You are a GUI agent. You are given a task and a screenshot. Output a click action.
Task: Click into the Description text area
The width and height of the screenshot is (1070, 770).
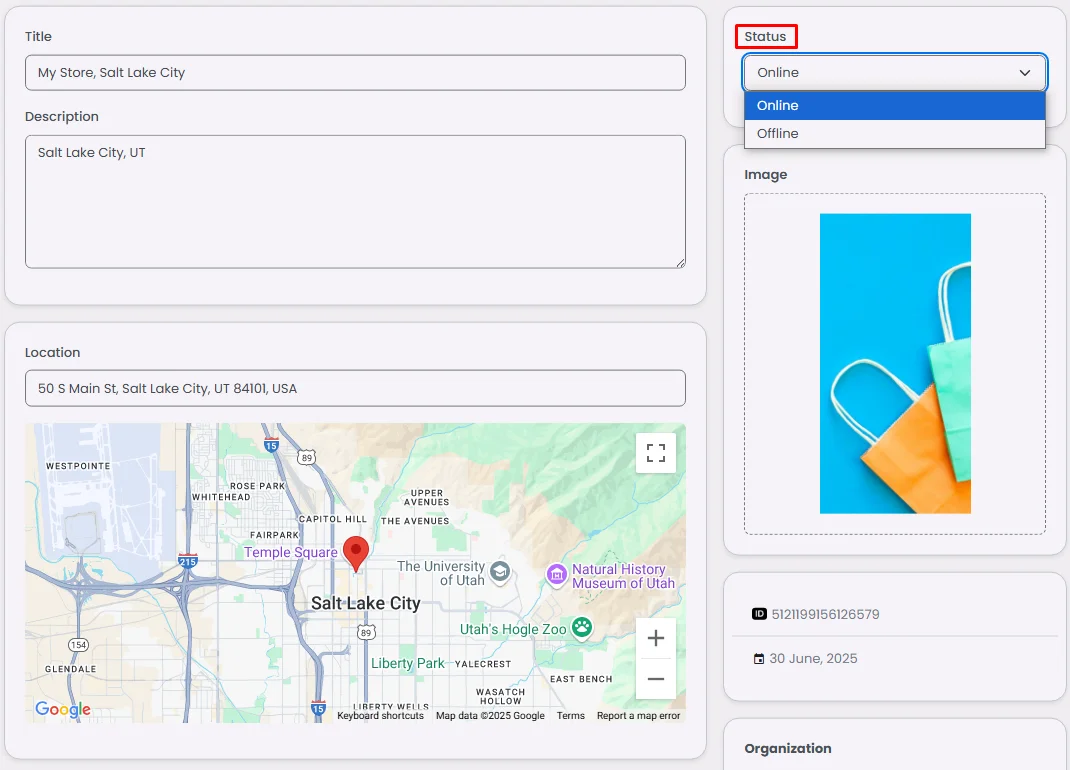(x=356, y=201)
